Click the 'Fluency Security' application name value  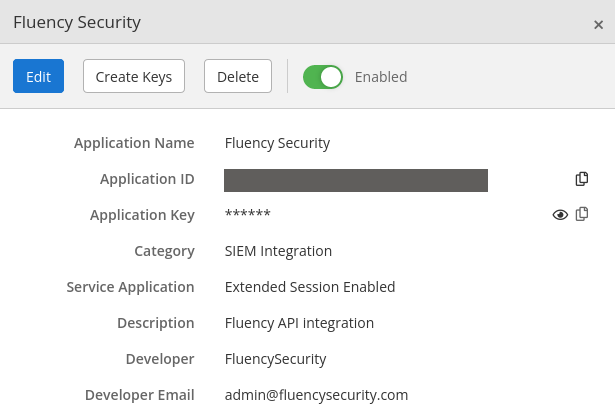tap(277, 143)
